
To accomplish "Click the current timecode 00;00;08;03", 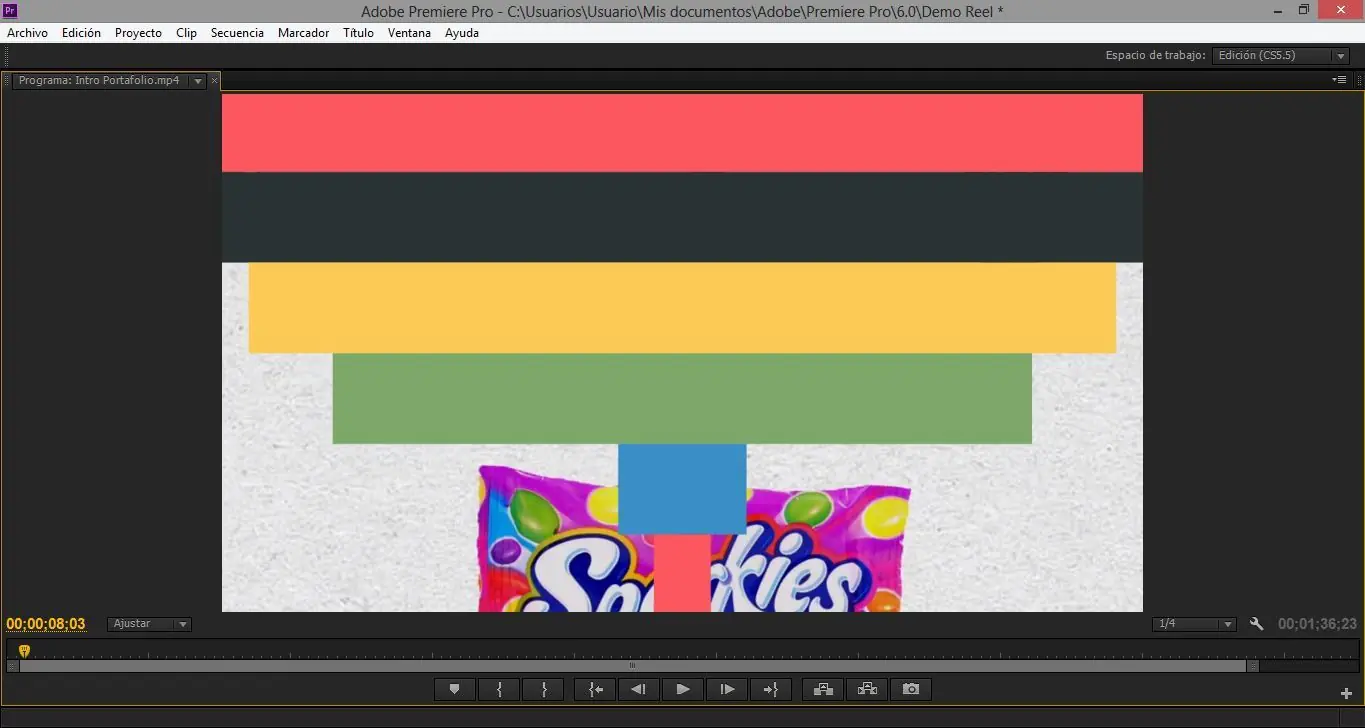I will 46,624.
